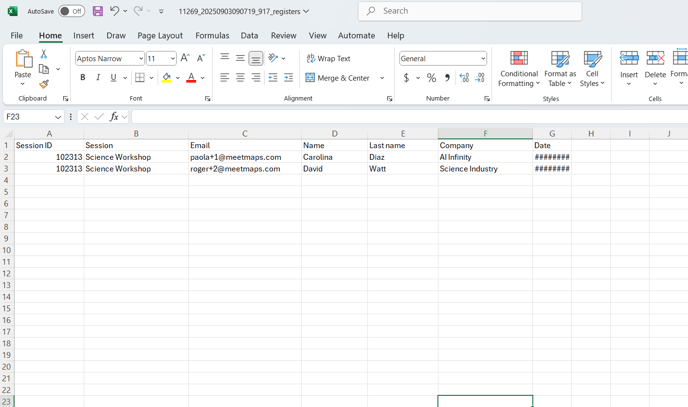
Task: Decrease indent in cell
Action: tap(273, 78)
